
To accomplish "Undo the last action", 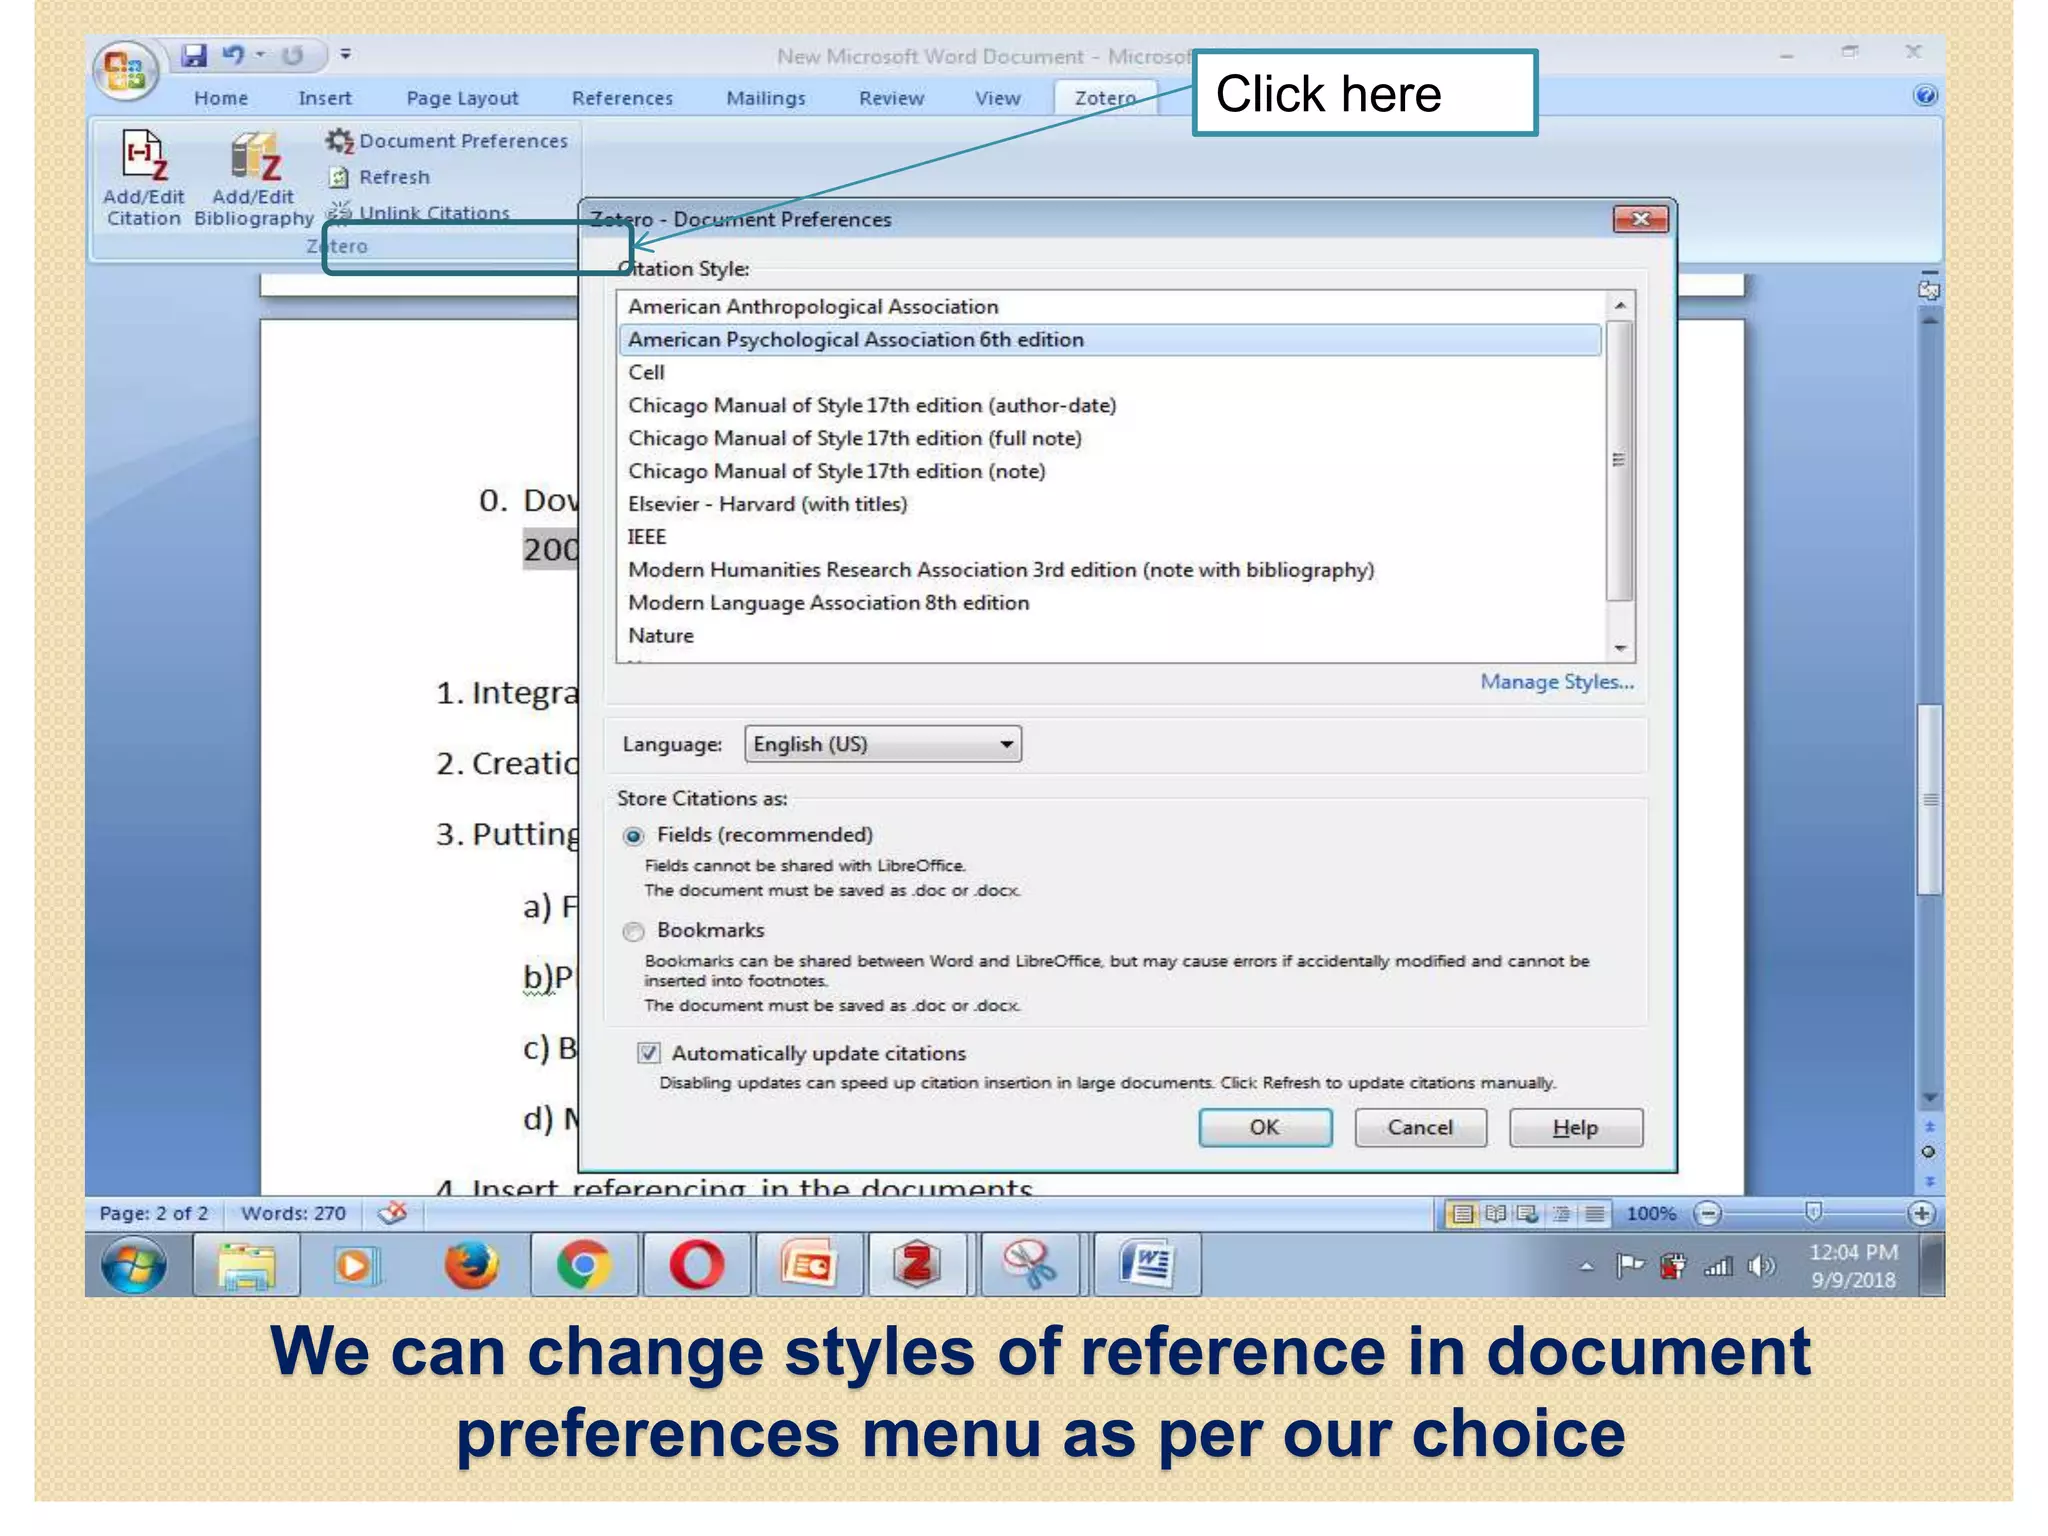I will (233, 55).
